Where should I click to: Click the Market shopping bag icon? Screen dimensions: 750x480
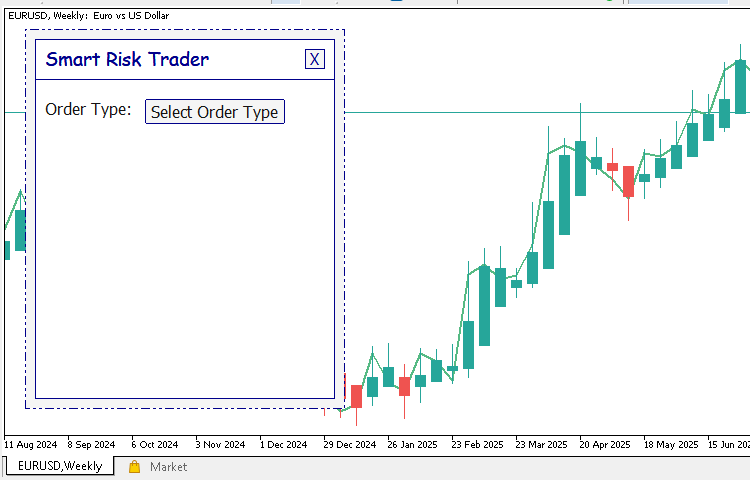(x=134, y=467)
